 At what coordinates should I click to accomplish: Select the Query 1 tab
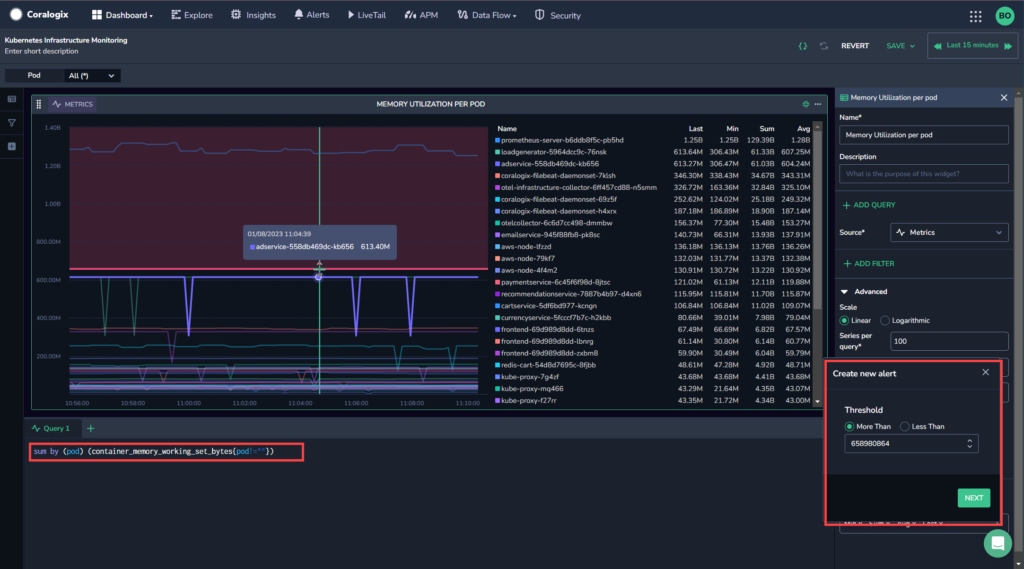click(51, 429)
